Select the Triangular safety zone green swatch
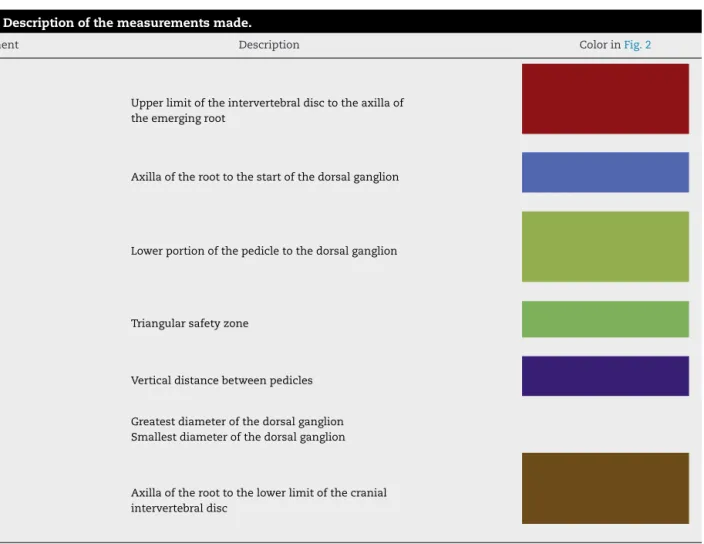The width and height of the screenshot is (704, 544). (605, 319)
